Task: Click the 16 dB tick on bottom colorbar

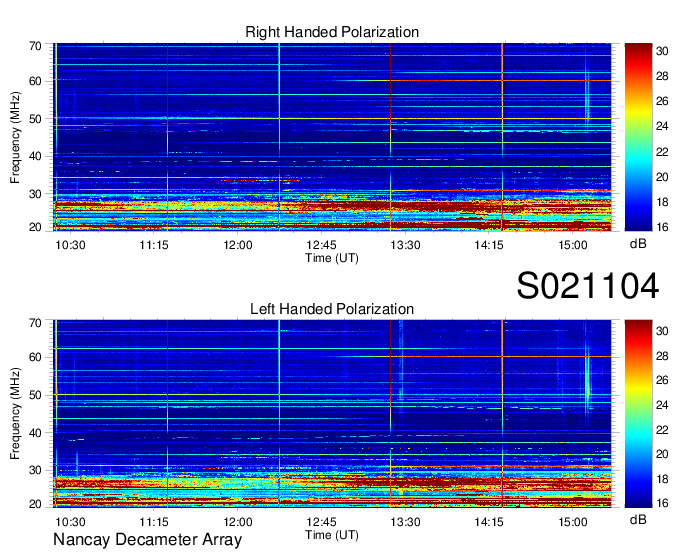Action: click(x=662, y=503)
